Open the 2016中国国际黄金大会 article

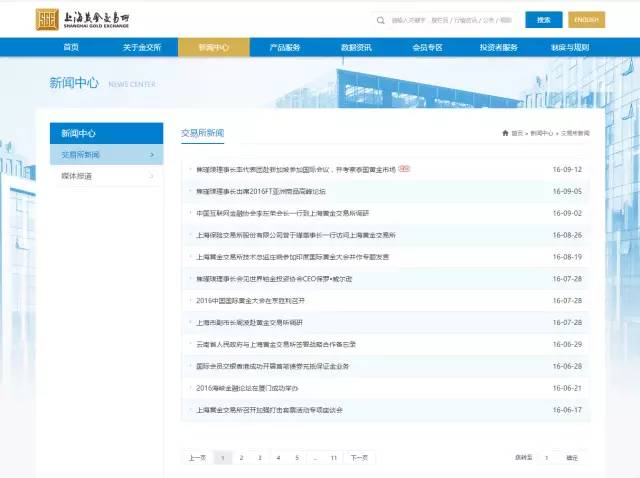tap(250, 300)
